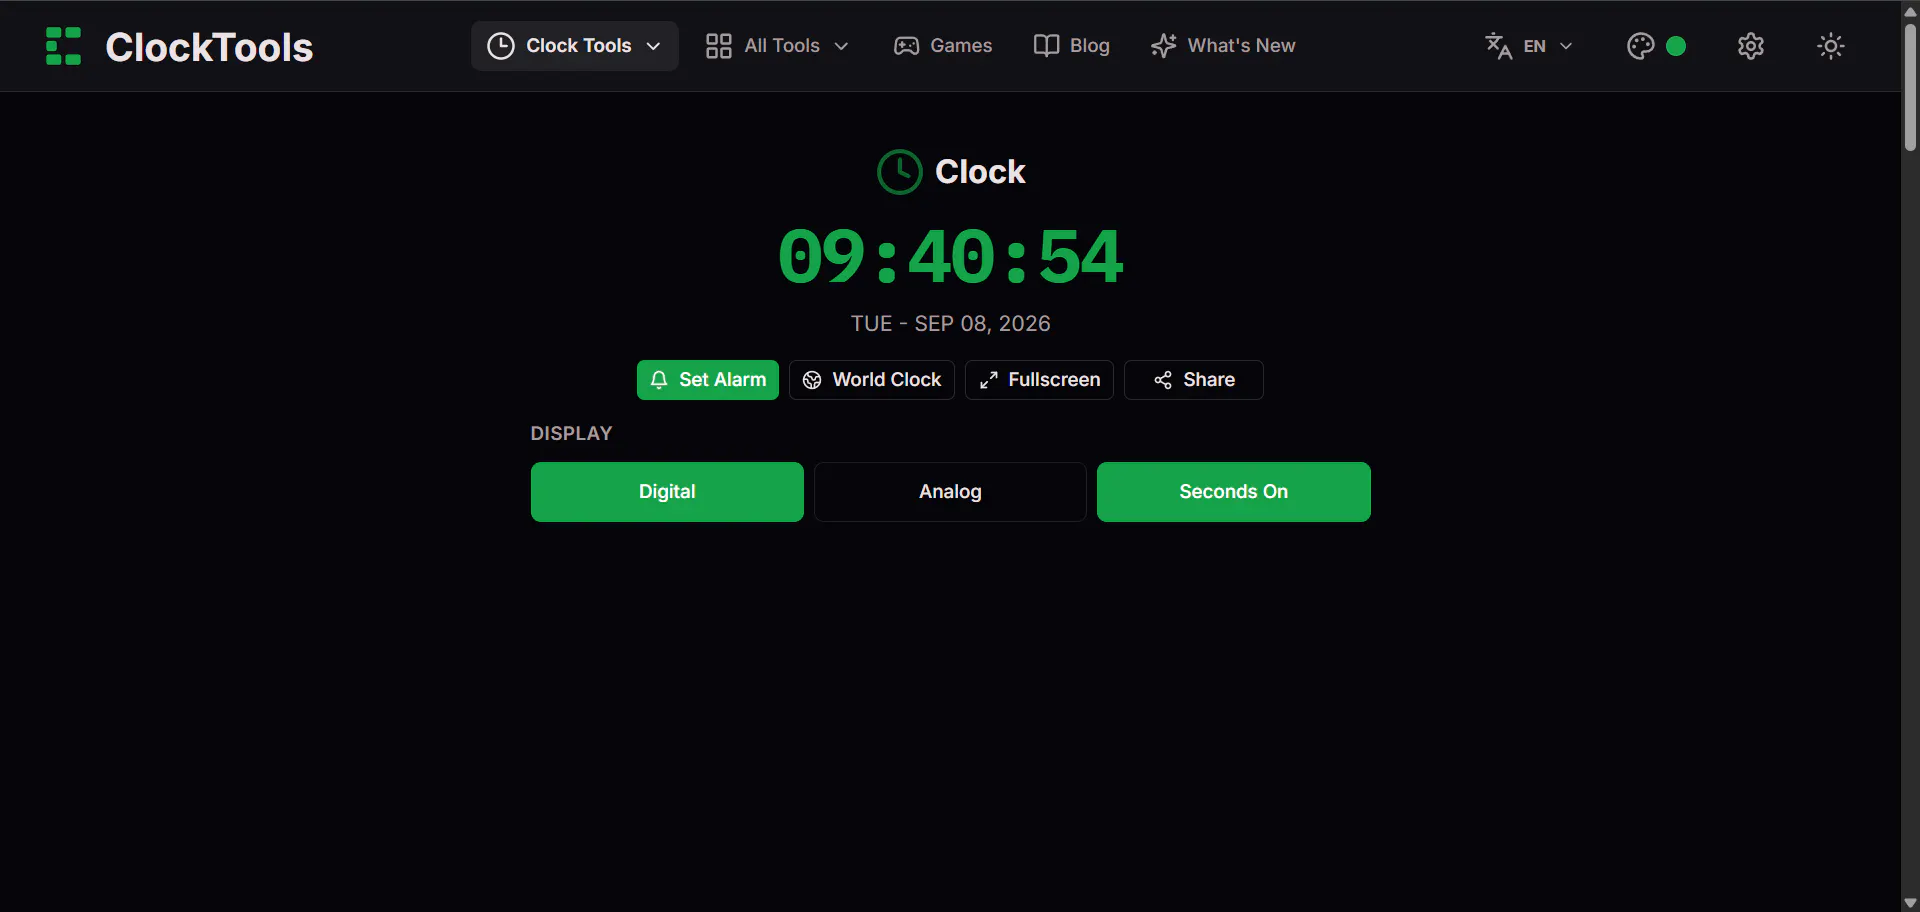This screenshot has height=912, width=1920.
Task: Click the 09:40:54 time display
Action: click(x=951, y=257)
